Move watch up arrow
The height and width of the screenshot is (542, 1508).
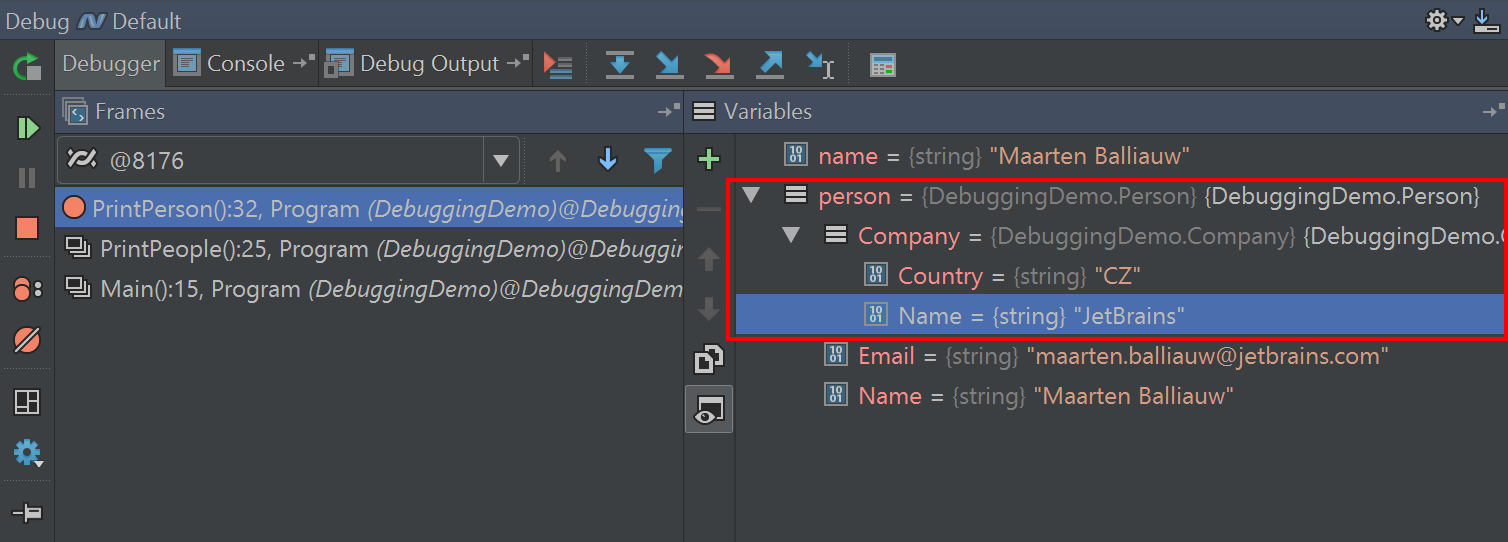[x=709, y=259]
